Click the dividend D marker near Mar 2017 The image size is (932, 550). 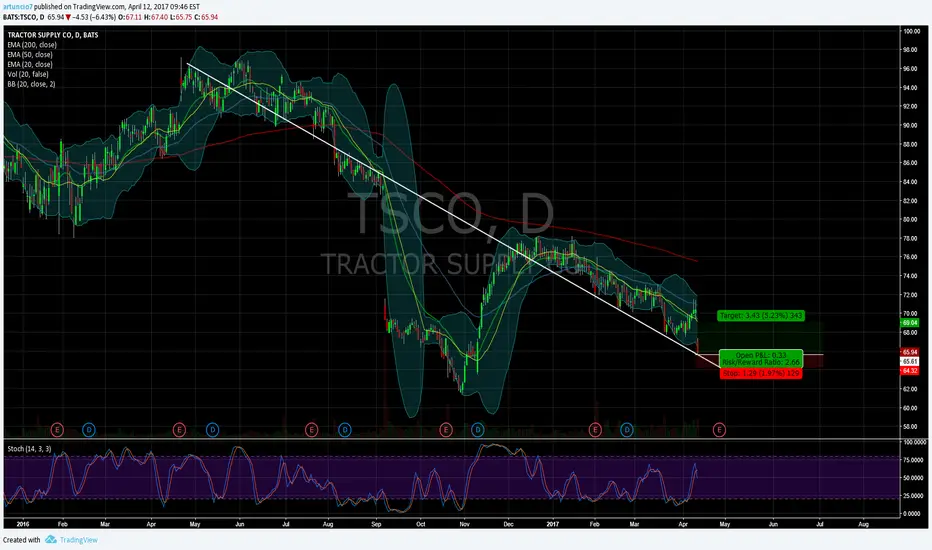pyautogui.click(x=626, y=429)
